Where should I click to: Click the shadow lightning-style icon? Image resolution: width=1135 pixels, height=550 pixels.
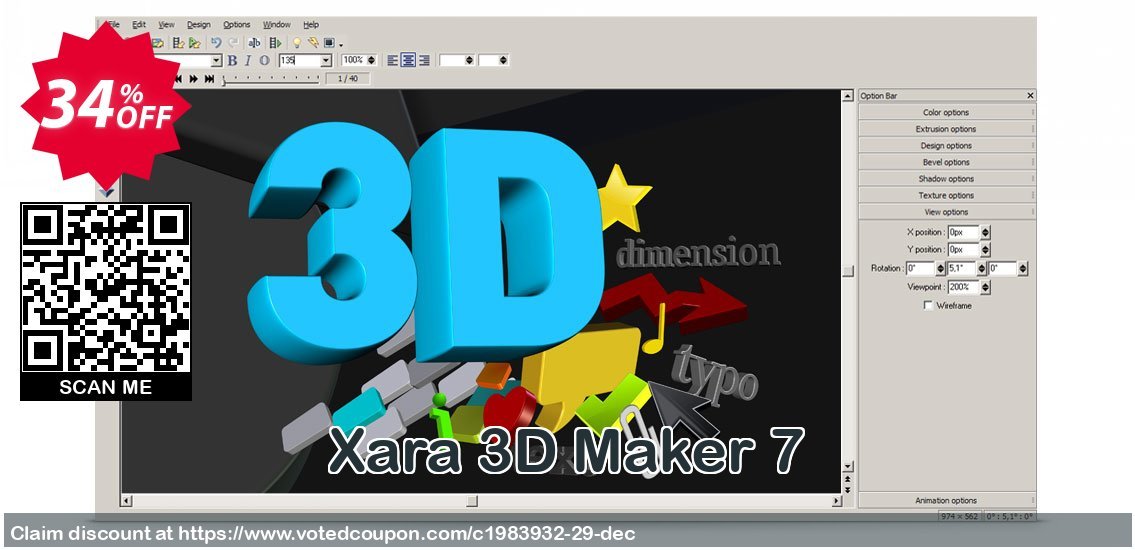[x=313, y=43]
